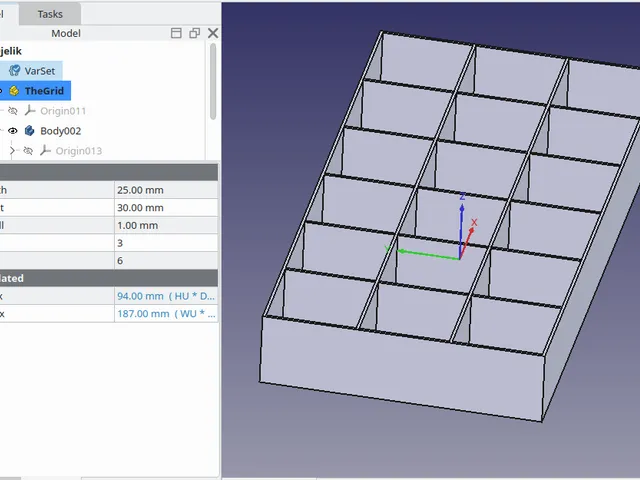Click the green Y axis in the 3D view
640x480 pixels.
428,254
